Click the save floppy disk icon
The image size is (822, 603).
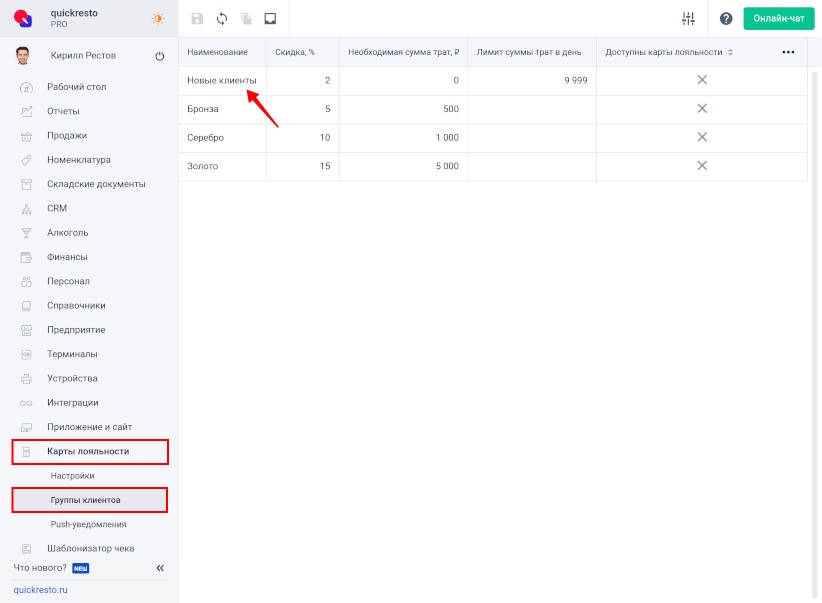click(197, 19)
